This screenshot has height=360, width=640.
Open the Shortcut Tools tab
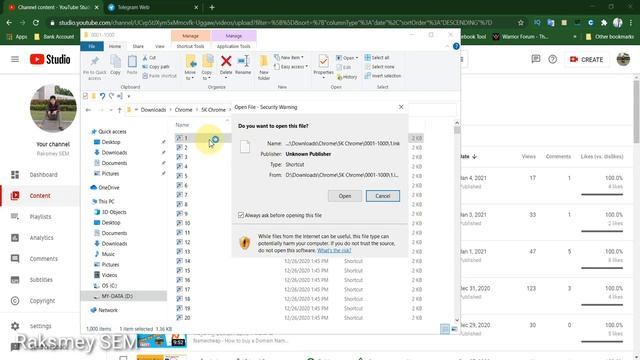190,47
